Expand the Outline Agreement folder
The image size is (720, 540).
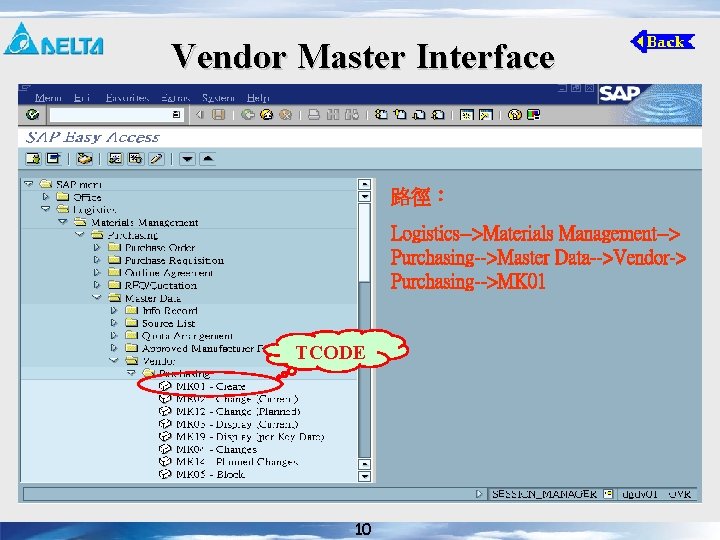[x=96, y=272]
